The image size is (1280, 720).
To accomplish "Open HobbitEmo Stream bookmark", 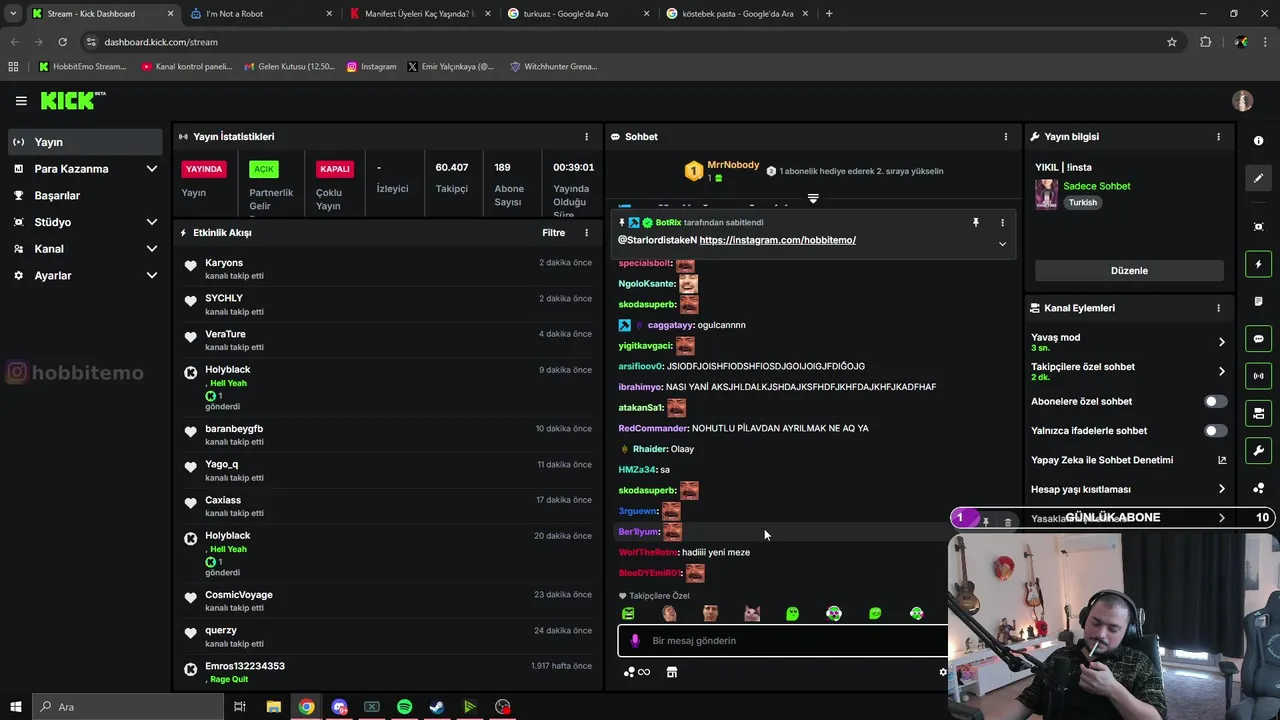I will [x=82, y=67].
